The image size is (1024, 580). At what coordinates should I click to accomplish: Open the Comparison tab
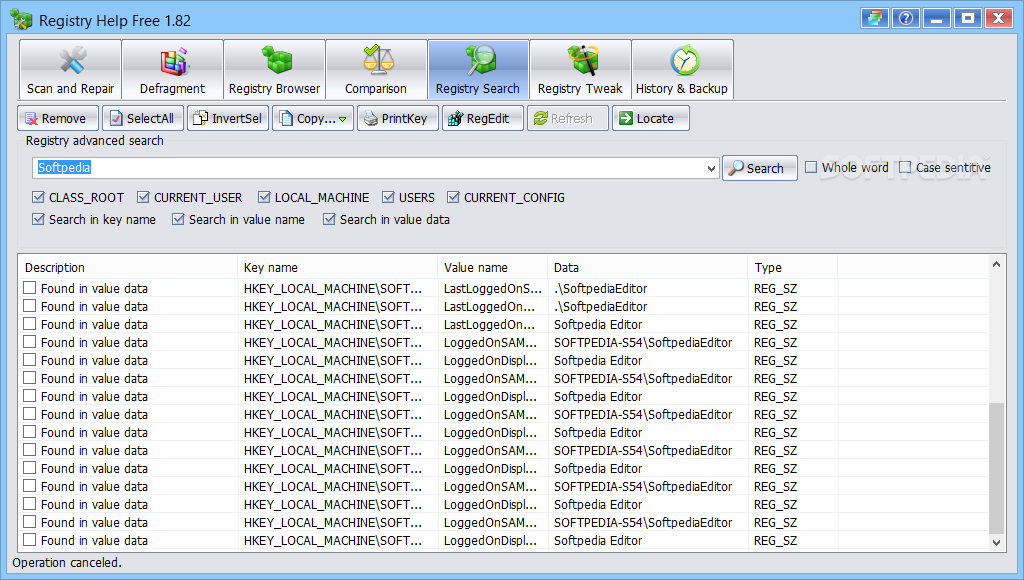[376, 69]
